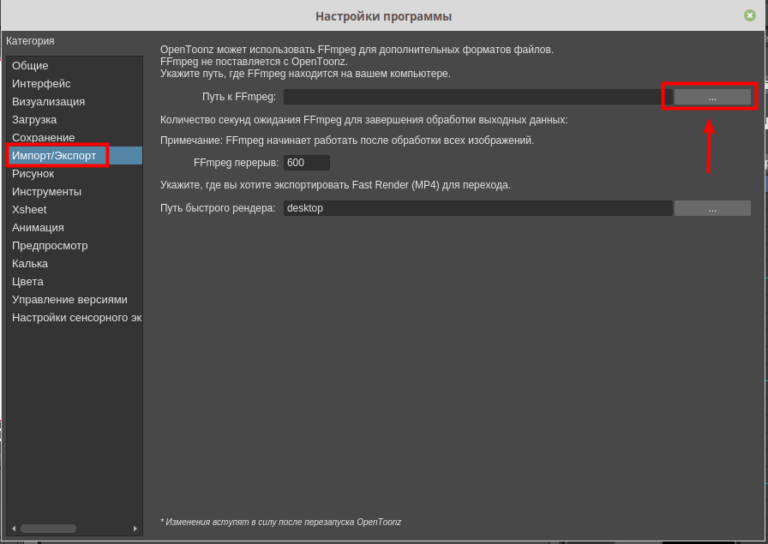Open the Интерфейс category
768x544 pixels.
click(x=74, y=84)
